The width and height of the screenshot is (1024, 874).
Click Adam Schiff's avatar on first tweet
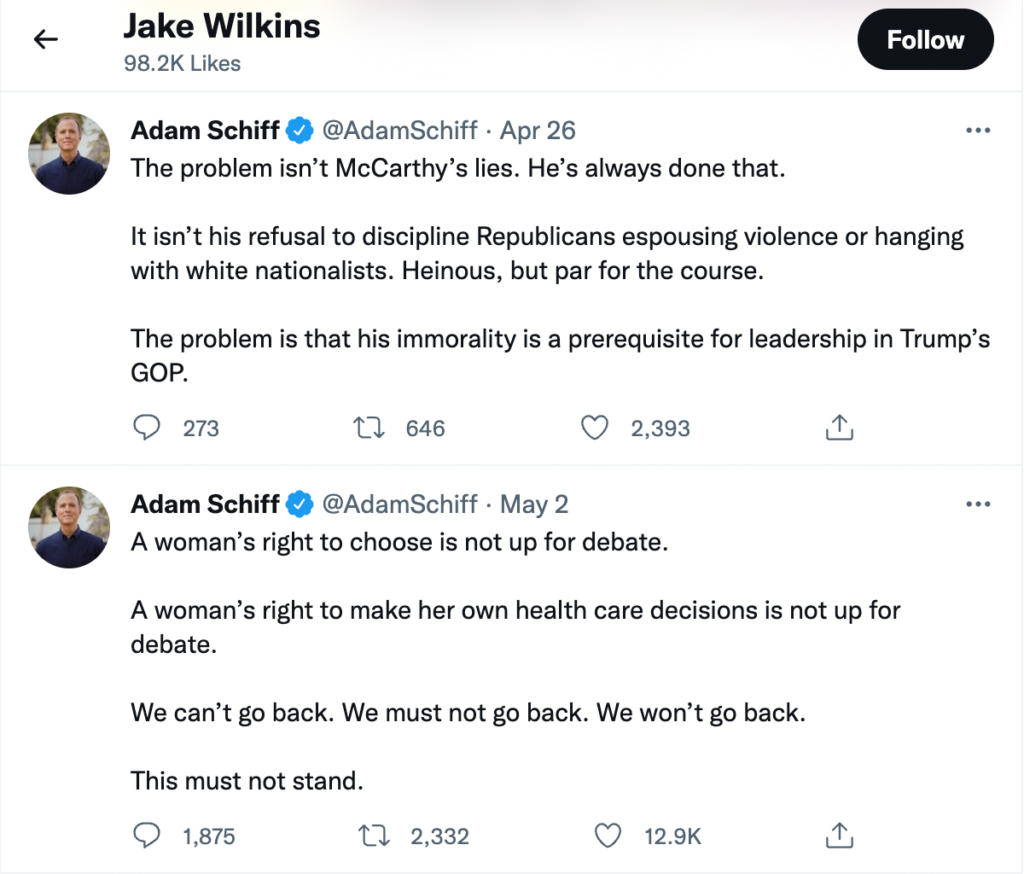70,153
